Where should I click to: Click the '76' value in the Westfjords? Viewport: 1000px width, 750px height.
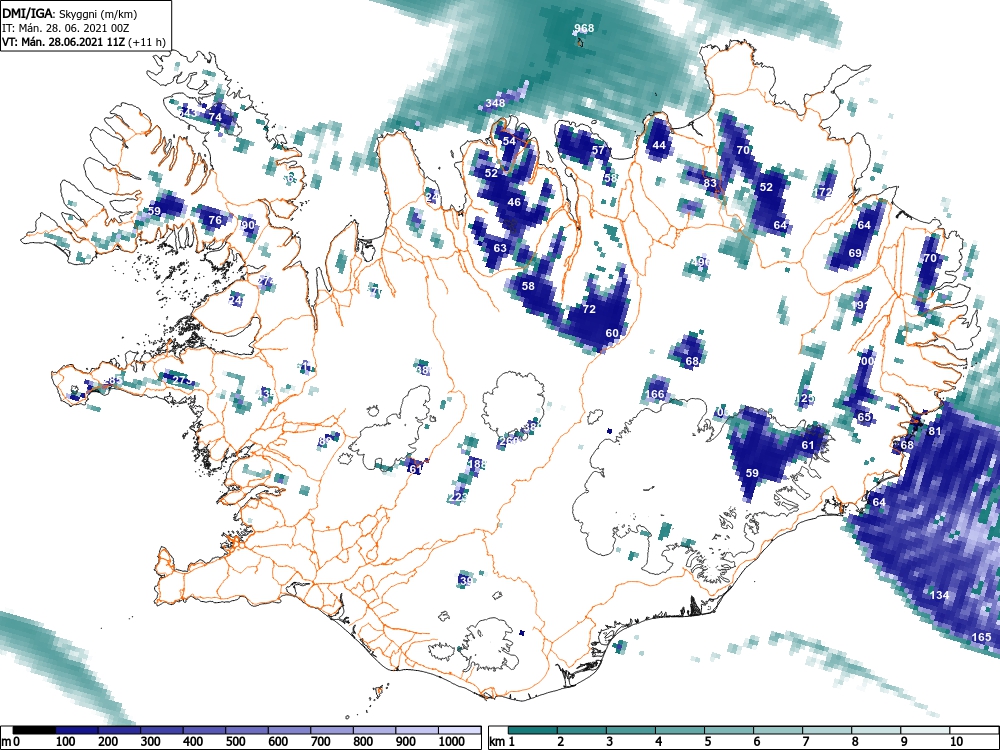pos(216,220)
